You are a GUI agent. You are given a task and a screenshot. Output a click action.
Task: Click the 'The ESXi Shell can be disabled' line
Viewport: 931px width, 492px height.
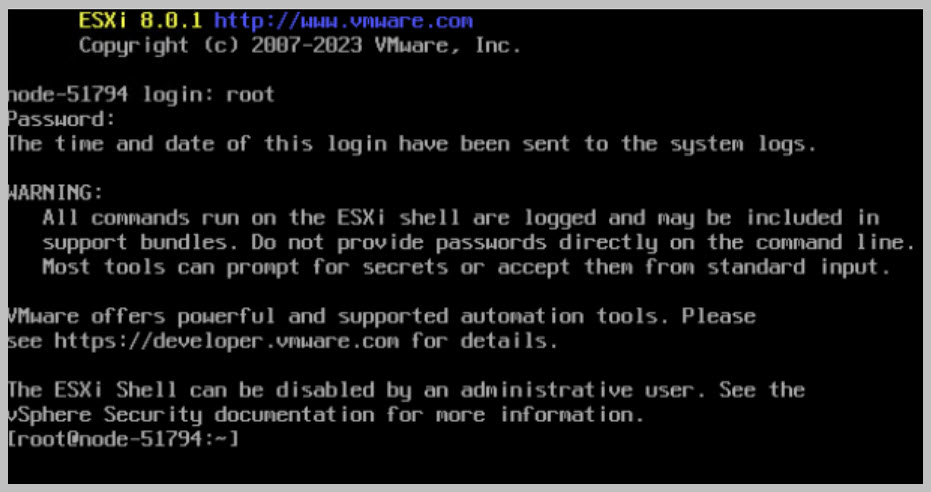405,389
